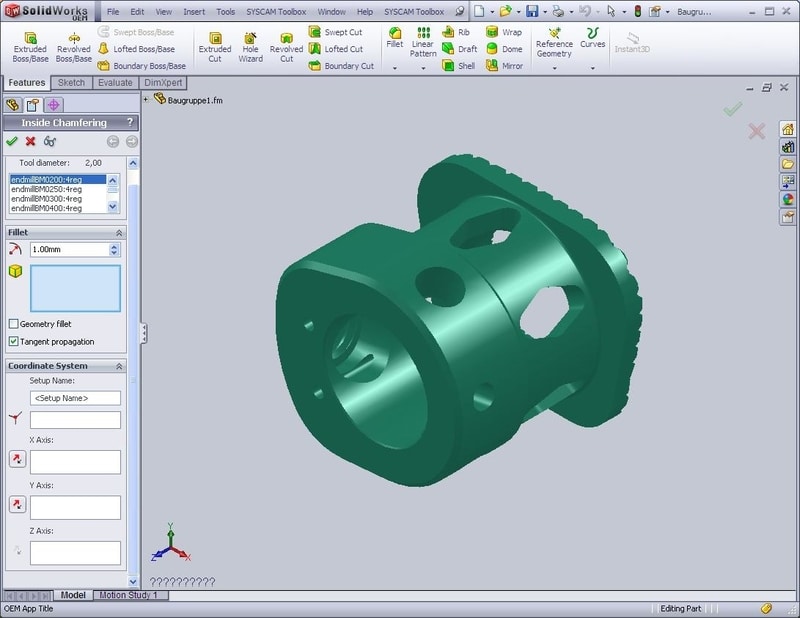Click detailed preview glasses icon
This screenshot has width=800, height=618.
(x=49, y=141)
